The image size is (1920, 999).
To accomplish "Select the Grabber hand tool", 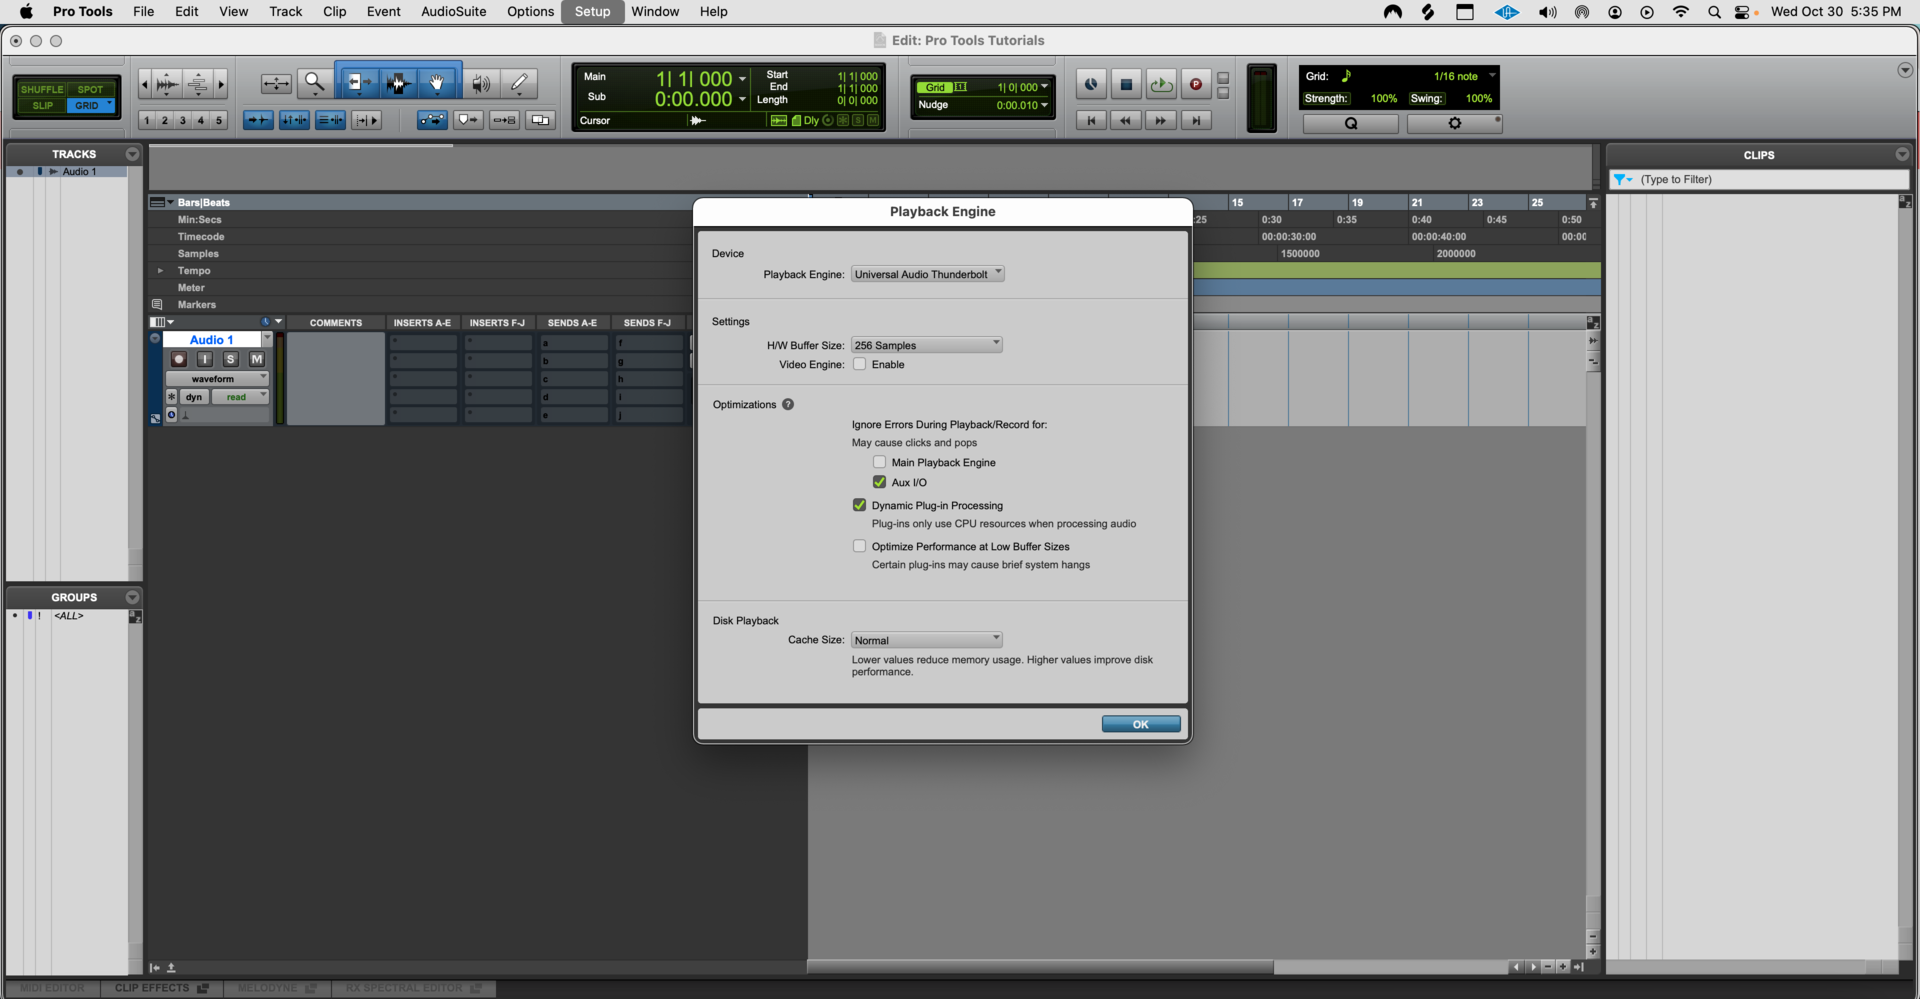I will pyautogui.click(x=437, y=83).
